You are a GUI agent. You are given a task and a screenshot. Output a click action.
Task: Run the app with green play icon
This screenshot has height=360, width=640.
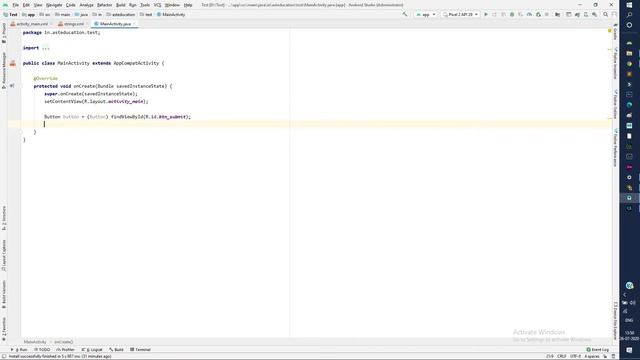click(x=486, y=14)
